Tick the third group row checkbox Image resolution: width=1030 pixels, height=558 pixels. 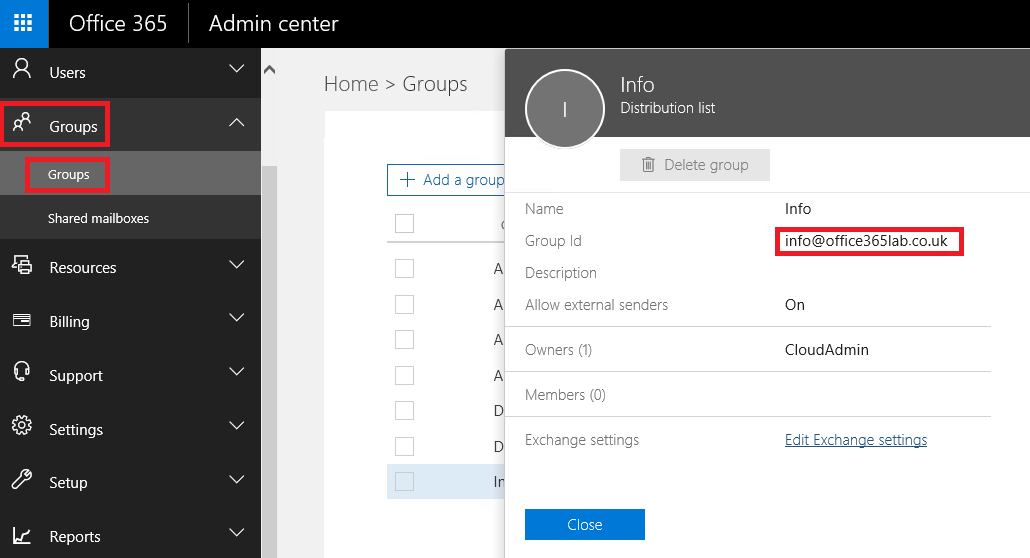pos(405,339)
